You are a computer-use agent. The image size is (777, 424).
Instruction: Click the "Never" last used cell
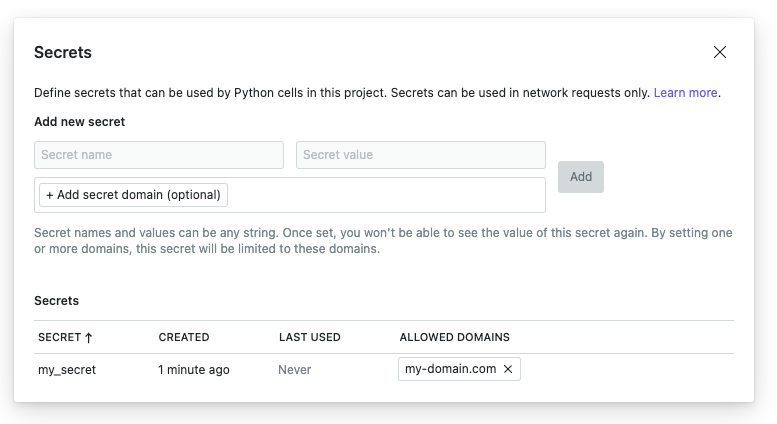coord(295,370)
